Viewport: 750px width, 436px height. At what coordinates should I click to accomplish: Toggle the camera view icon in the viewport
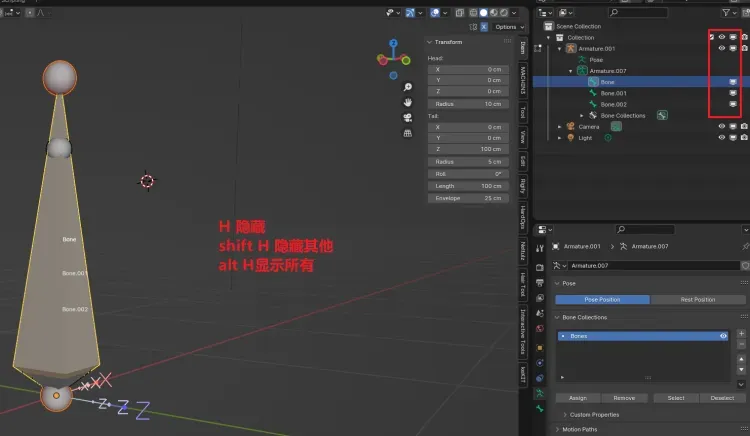point(408,118)
